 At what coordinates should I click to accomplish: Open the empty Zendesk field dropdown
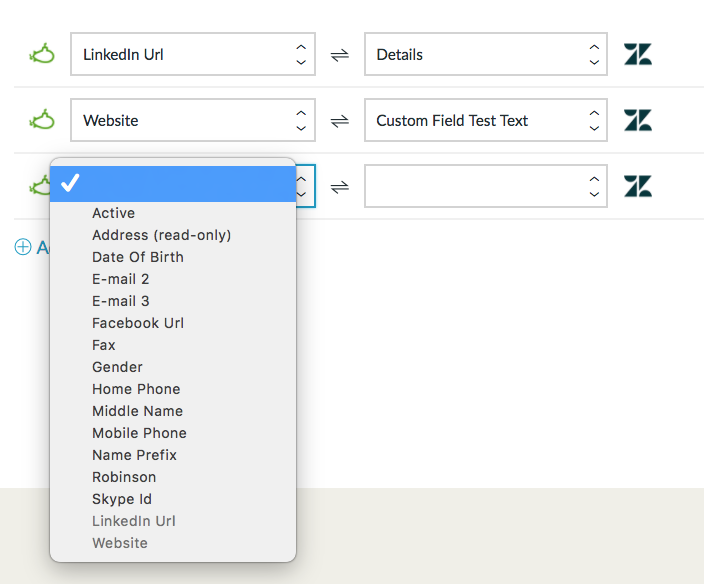(x=486, y=186)
